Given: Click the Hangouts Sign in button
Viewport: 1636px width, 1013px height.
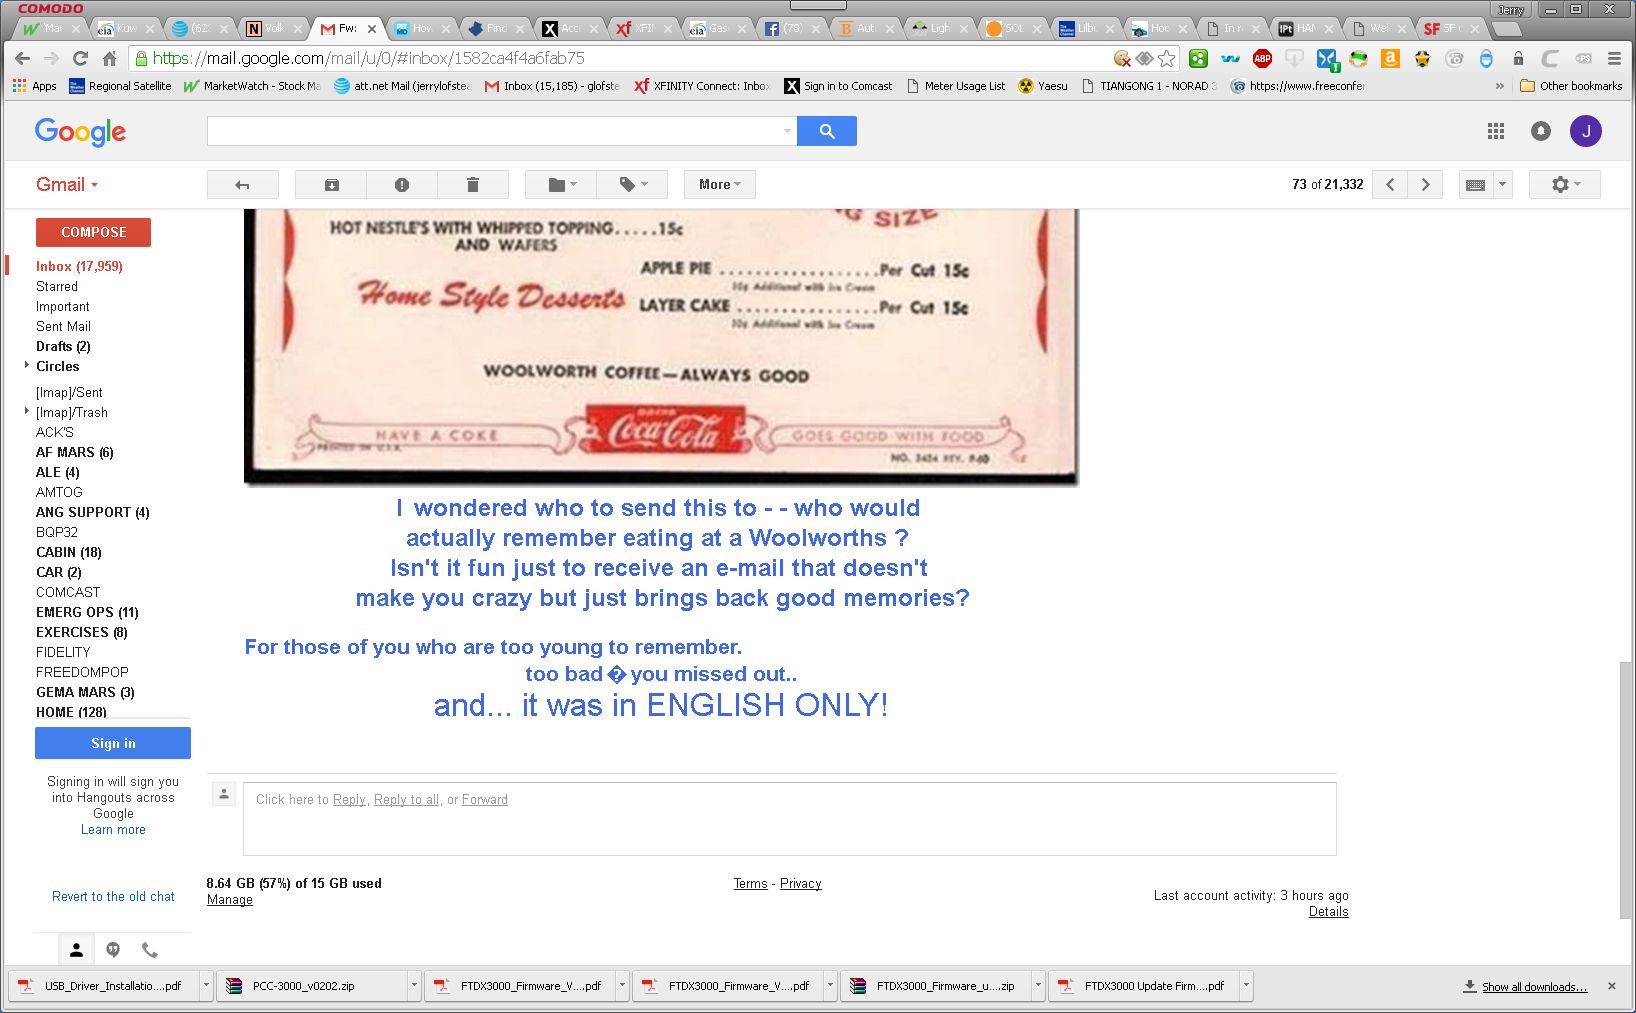Looking at the screenshot, I should click(x=113, y=743).
